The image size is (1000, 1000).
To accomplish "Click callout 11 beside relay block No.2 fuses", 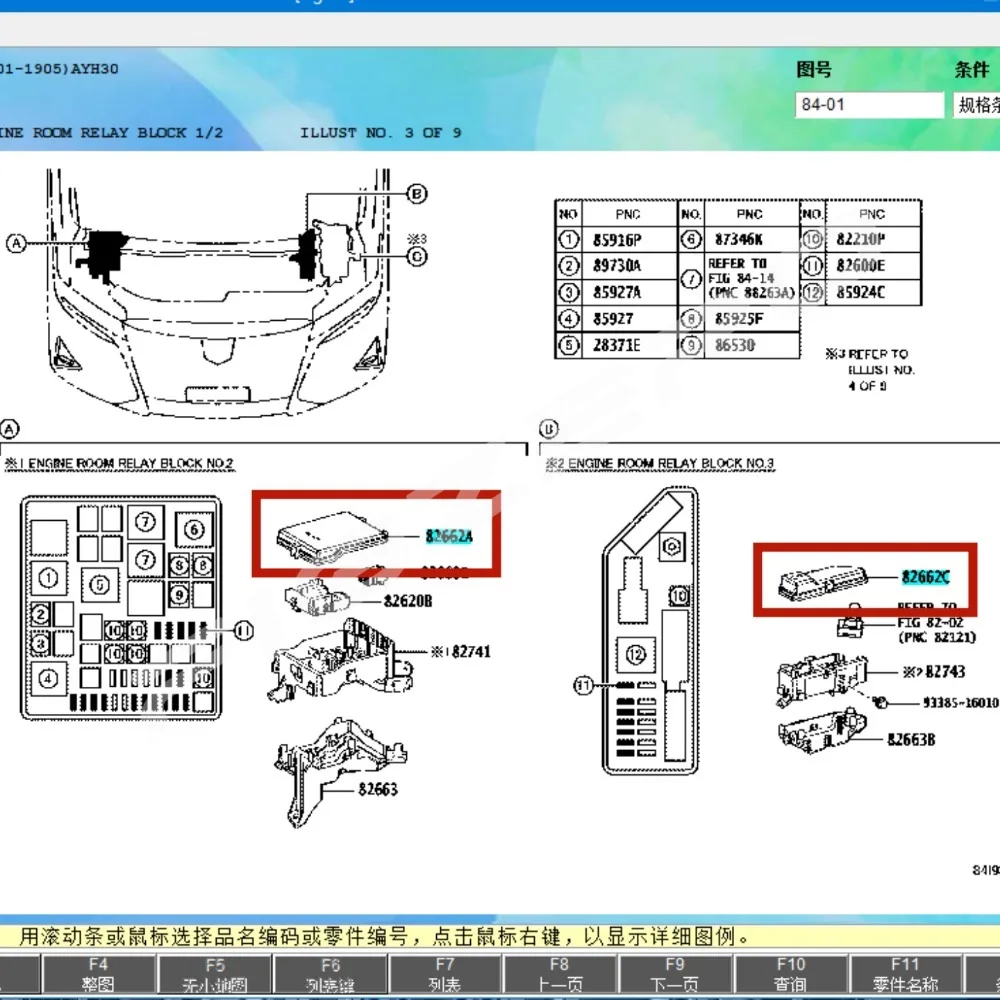I will pyautogui.click(x=244, y=631).
